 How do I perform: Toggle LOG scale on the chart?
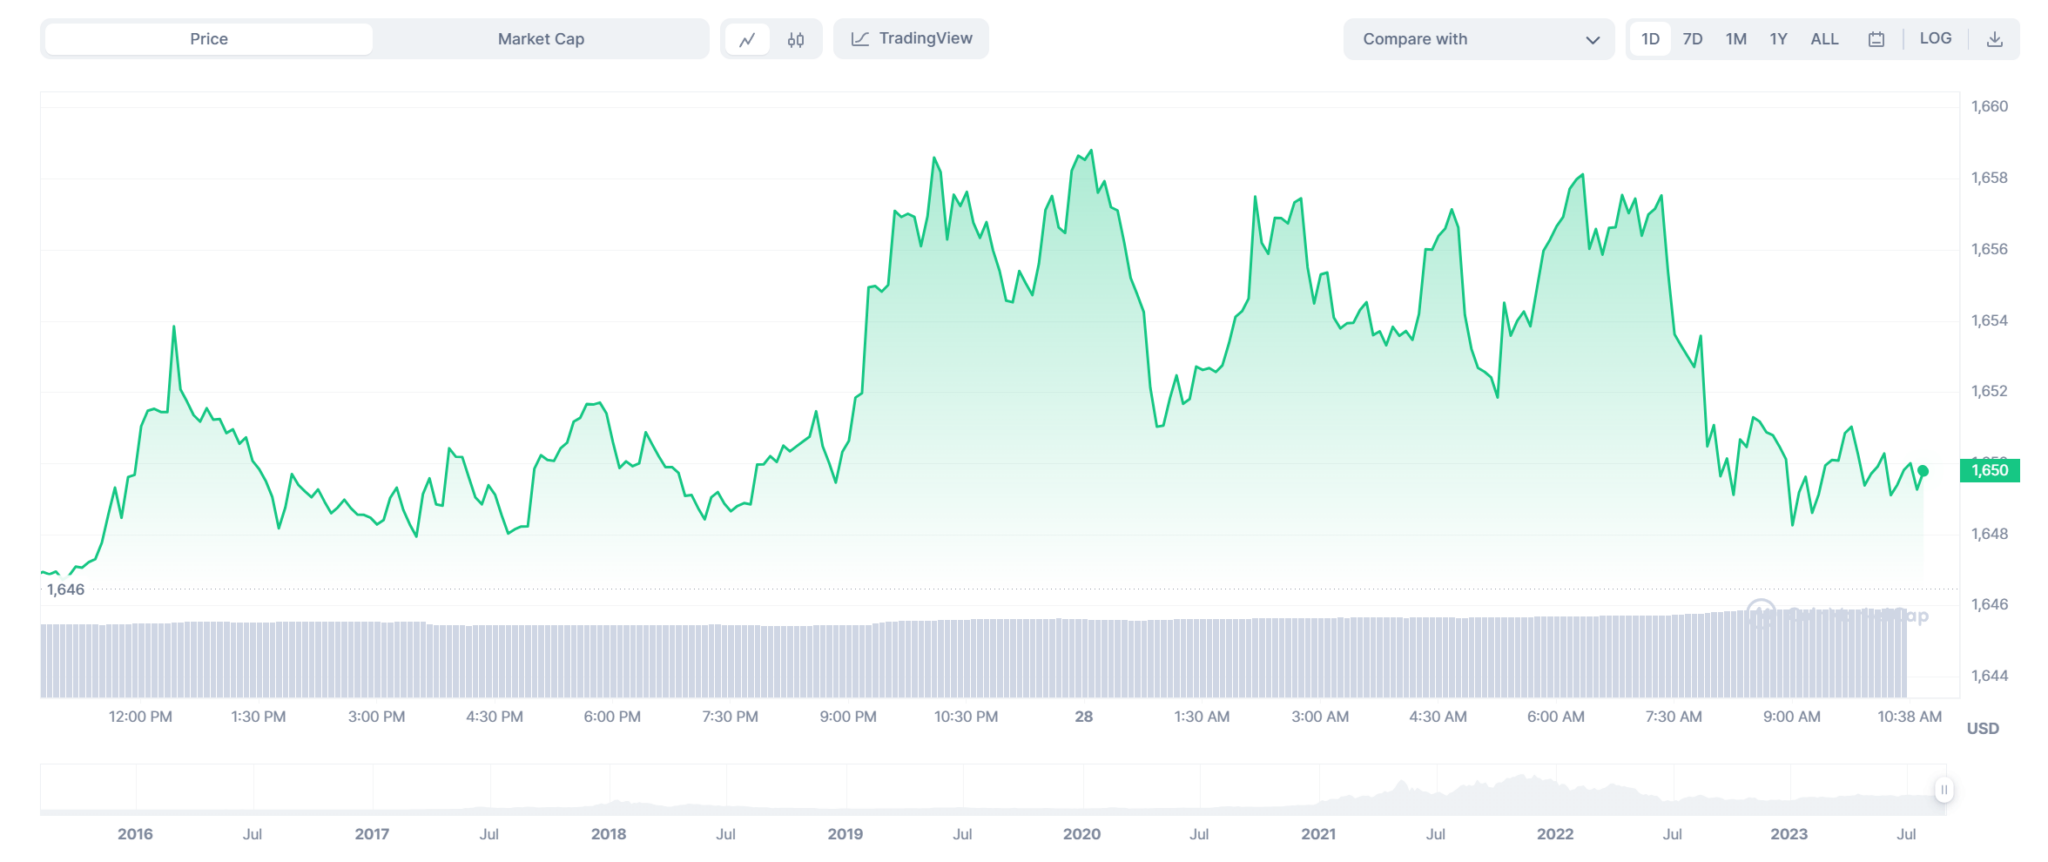pos(1935,39)
